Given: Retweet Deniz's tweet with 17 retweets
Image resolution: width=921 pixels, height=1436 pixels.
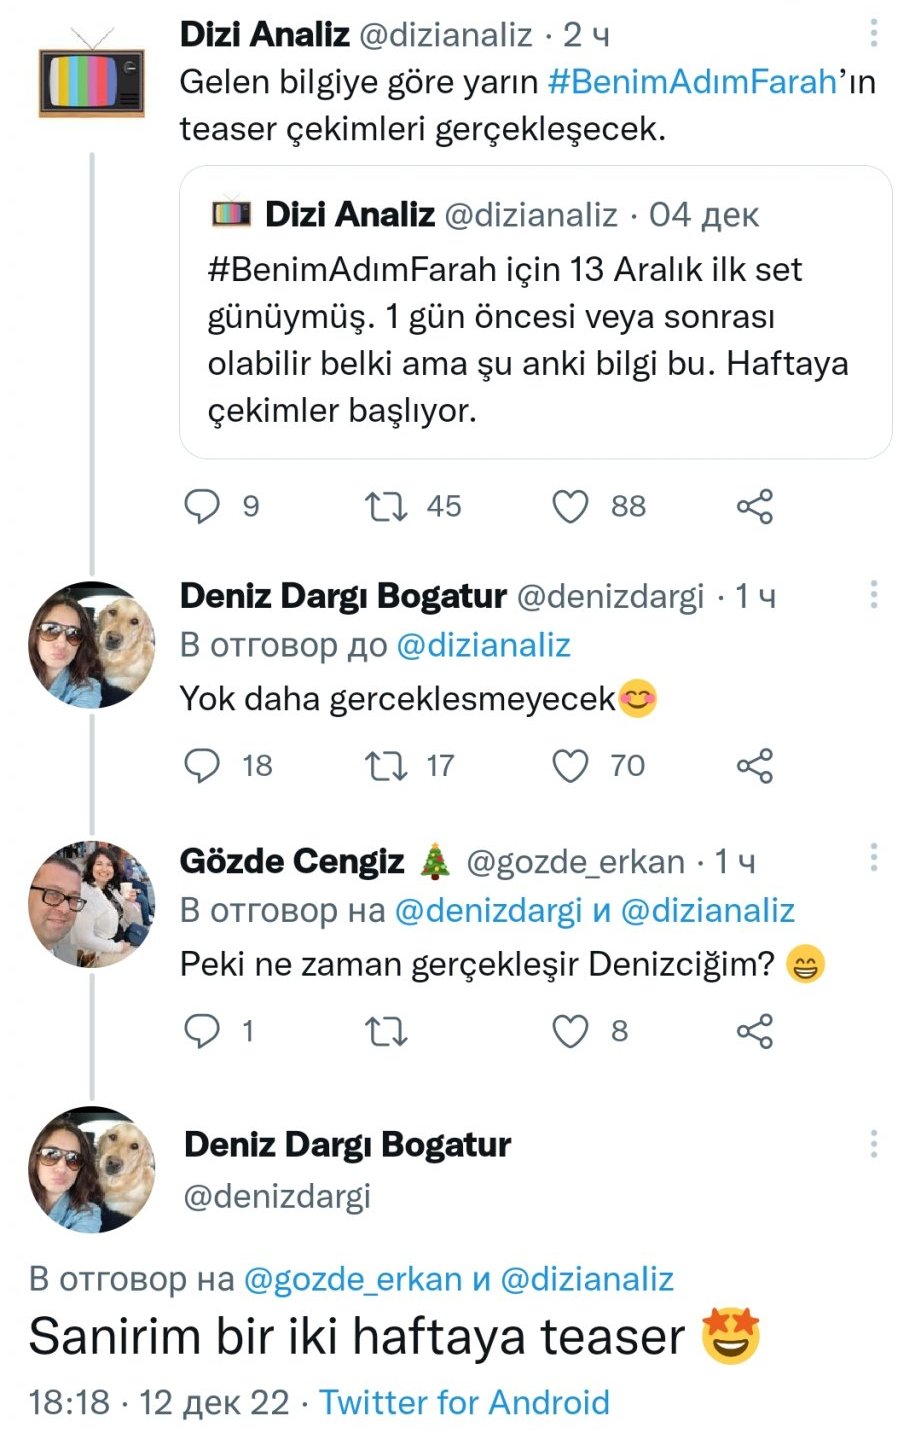Looking at the screenshot, I should coord(386,766).
